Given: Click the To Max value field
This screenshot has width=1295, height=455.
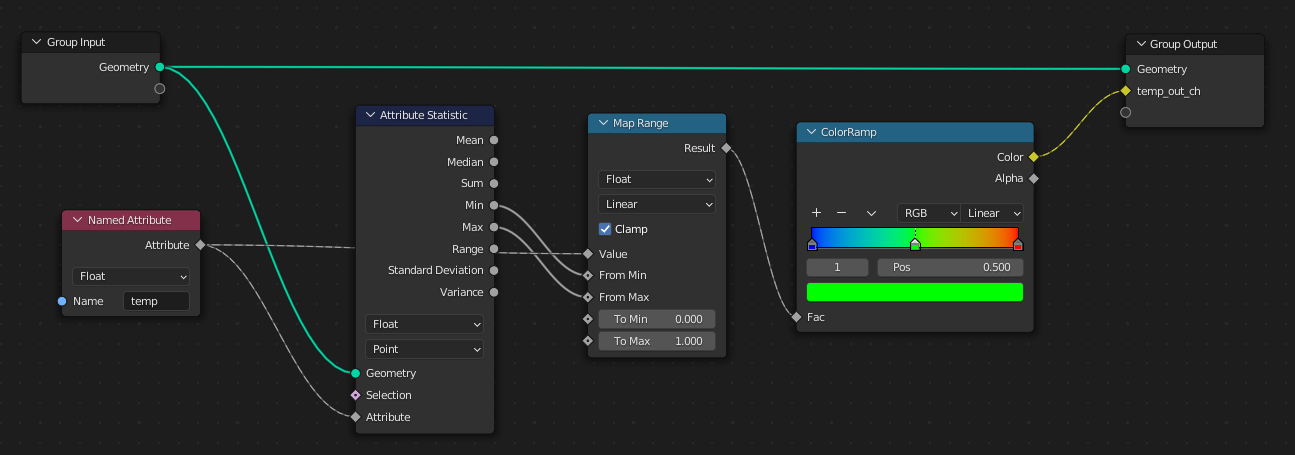Looking at the screenshot, I should click(x=657, y=341).
